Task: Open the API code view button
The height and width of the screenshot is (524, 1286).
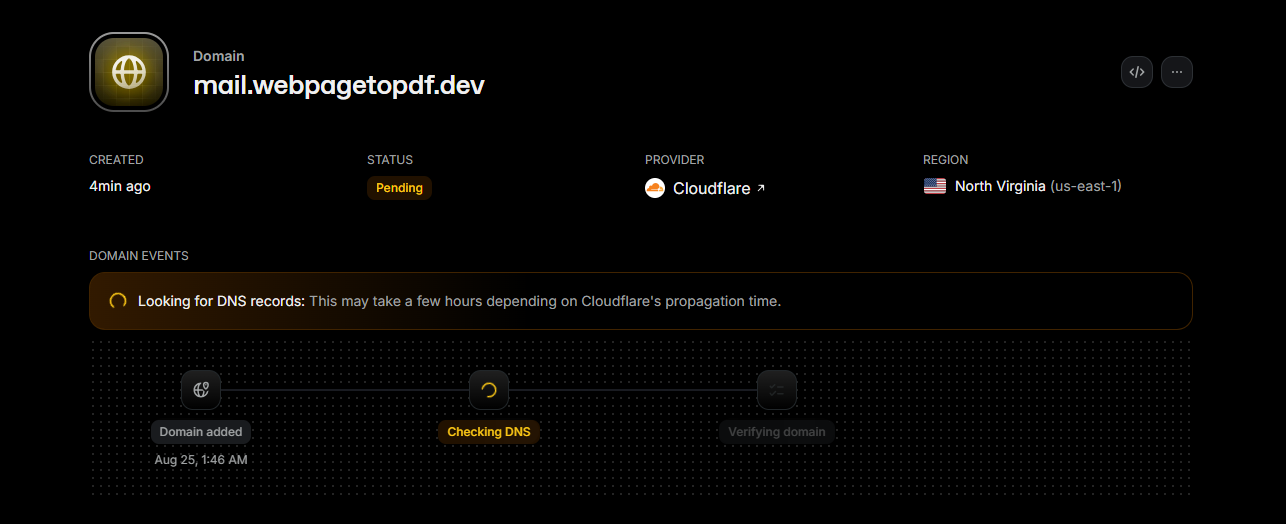Action: (x=1137, y=72)
